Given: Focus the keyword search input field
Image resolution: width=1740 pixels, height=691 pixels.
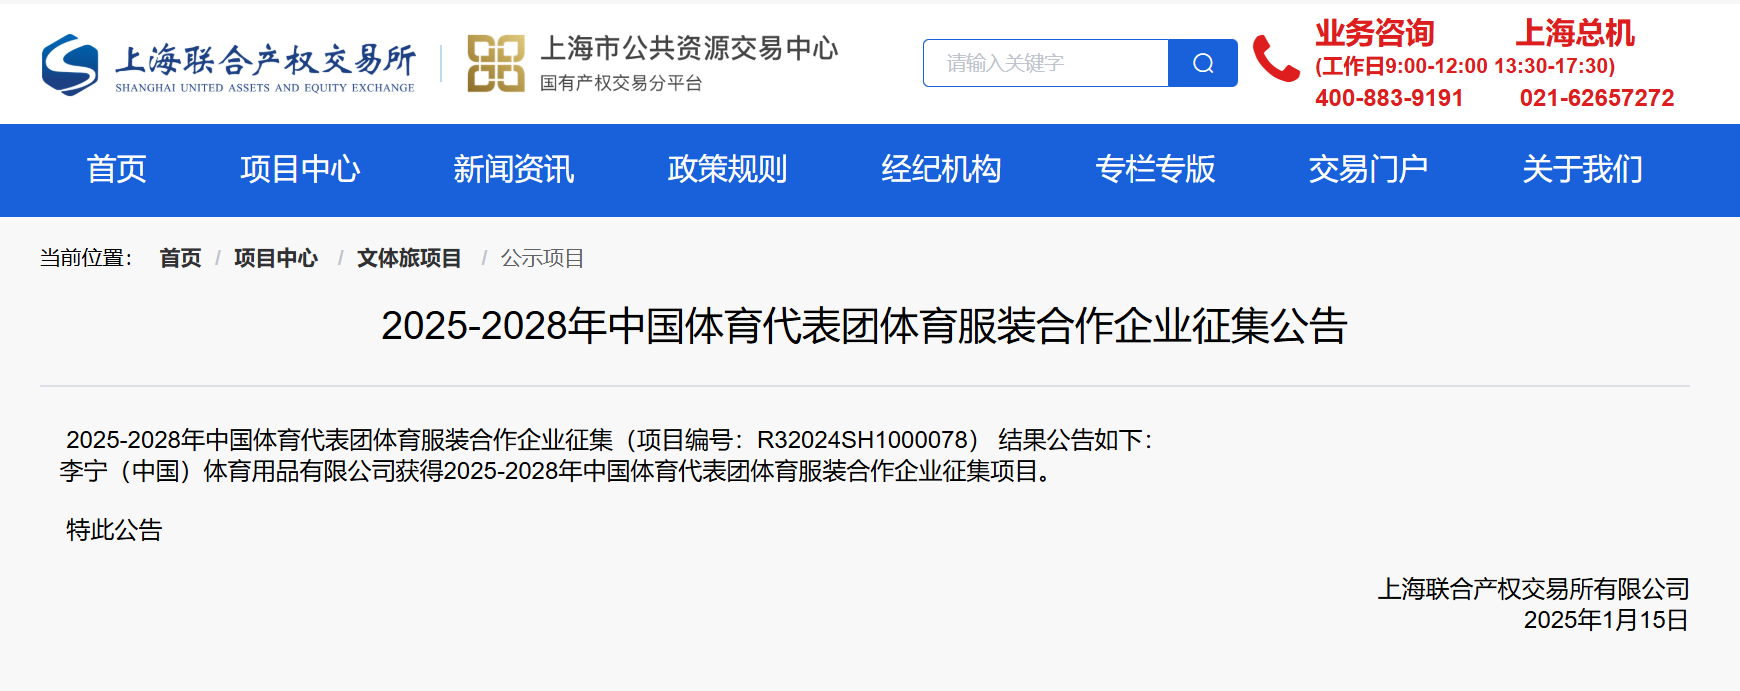Looking at the screenshot, I should point(1046,63).
